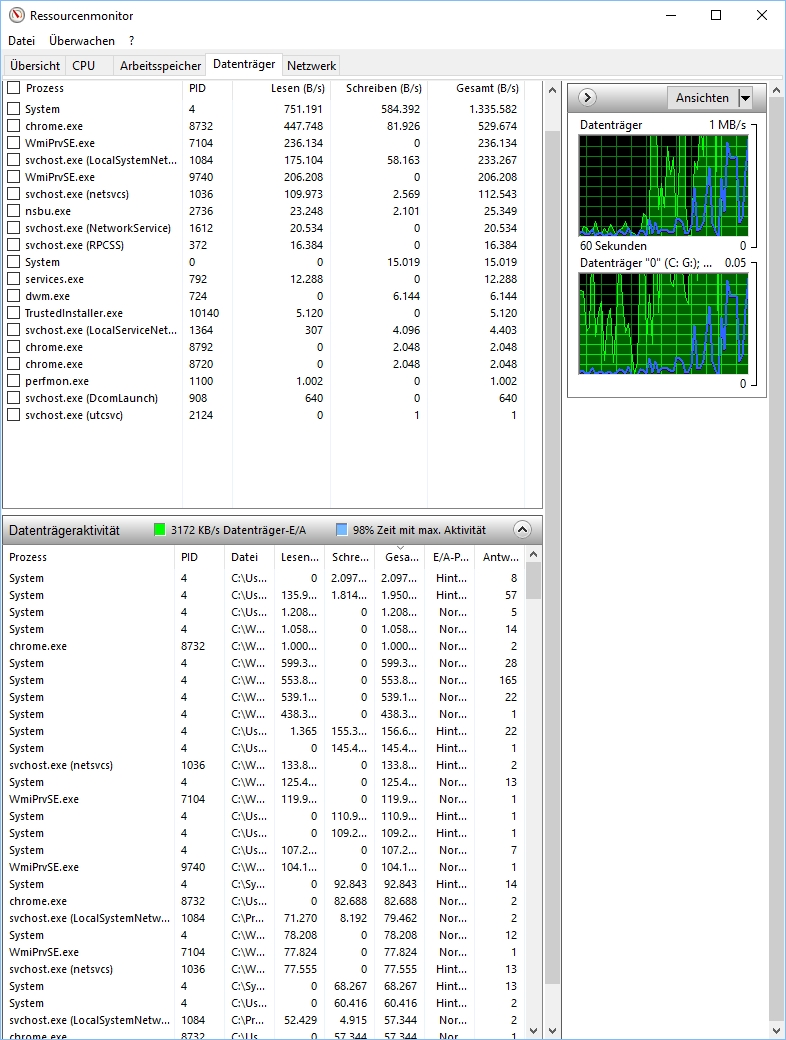This screenshot has width=786, height=1040.
Task: Open the Überwachen menu
Action: tap(82, 40)
